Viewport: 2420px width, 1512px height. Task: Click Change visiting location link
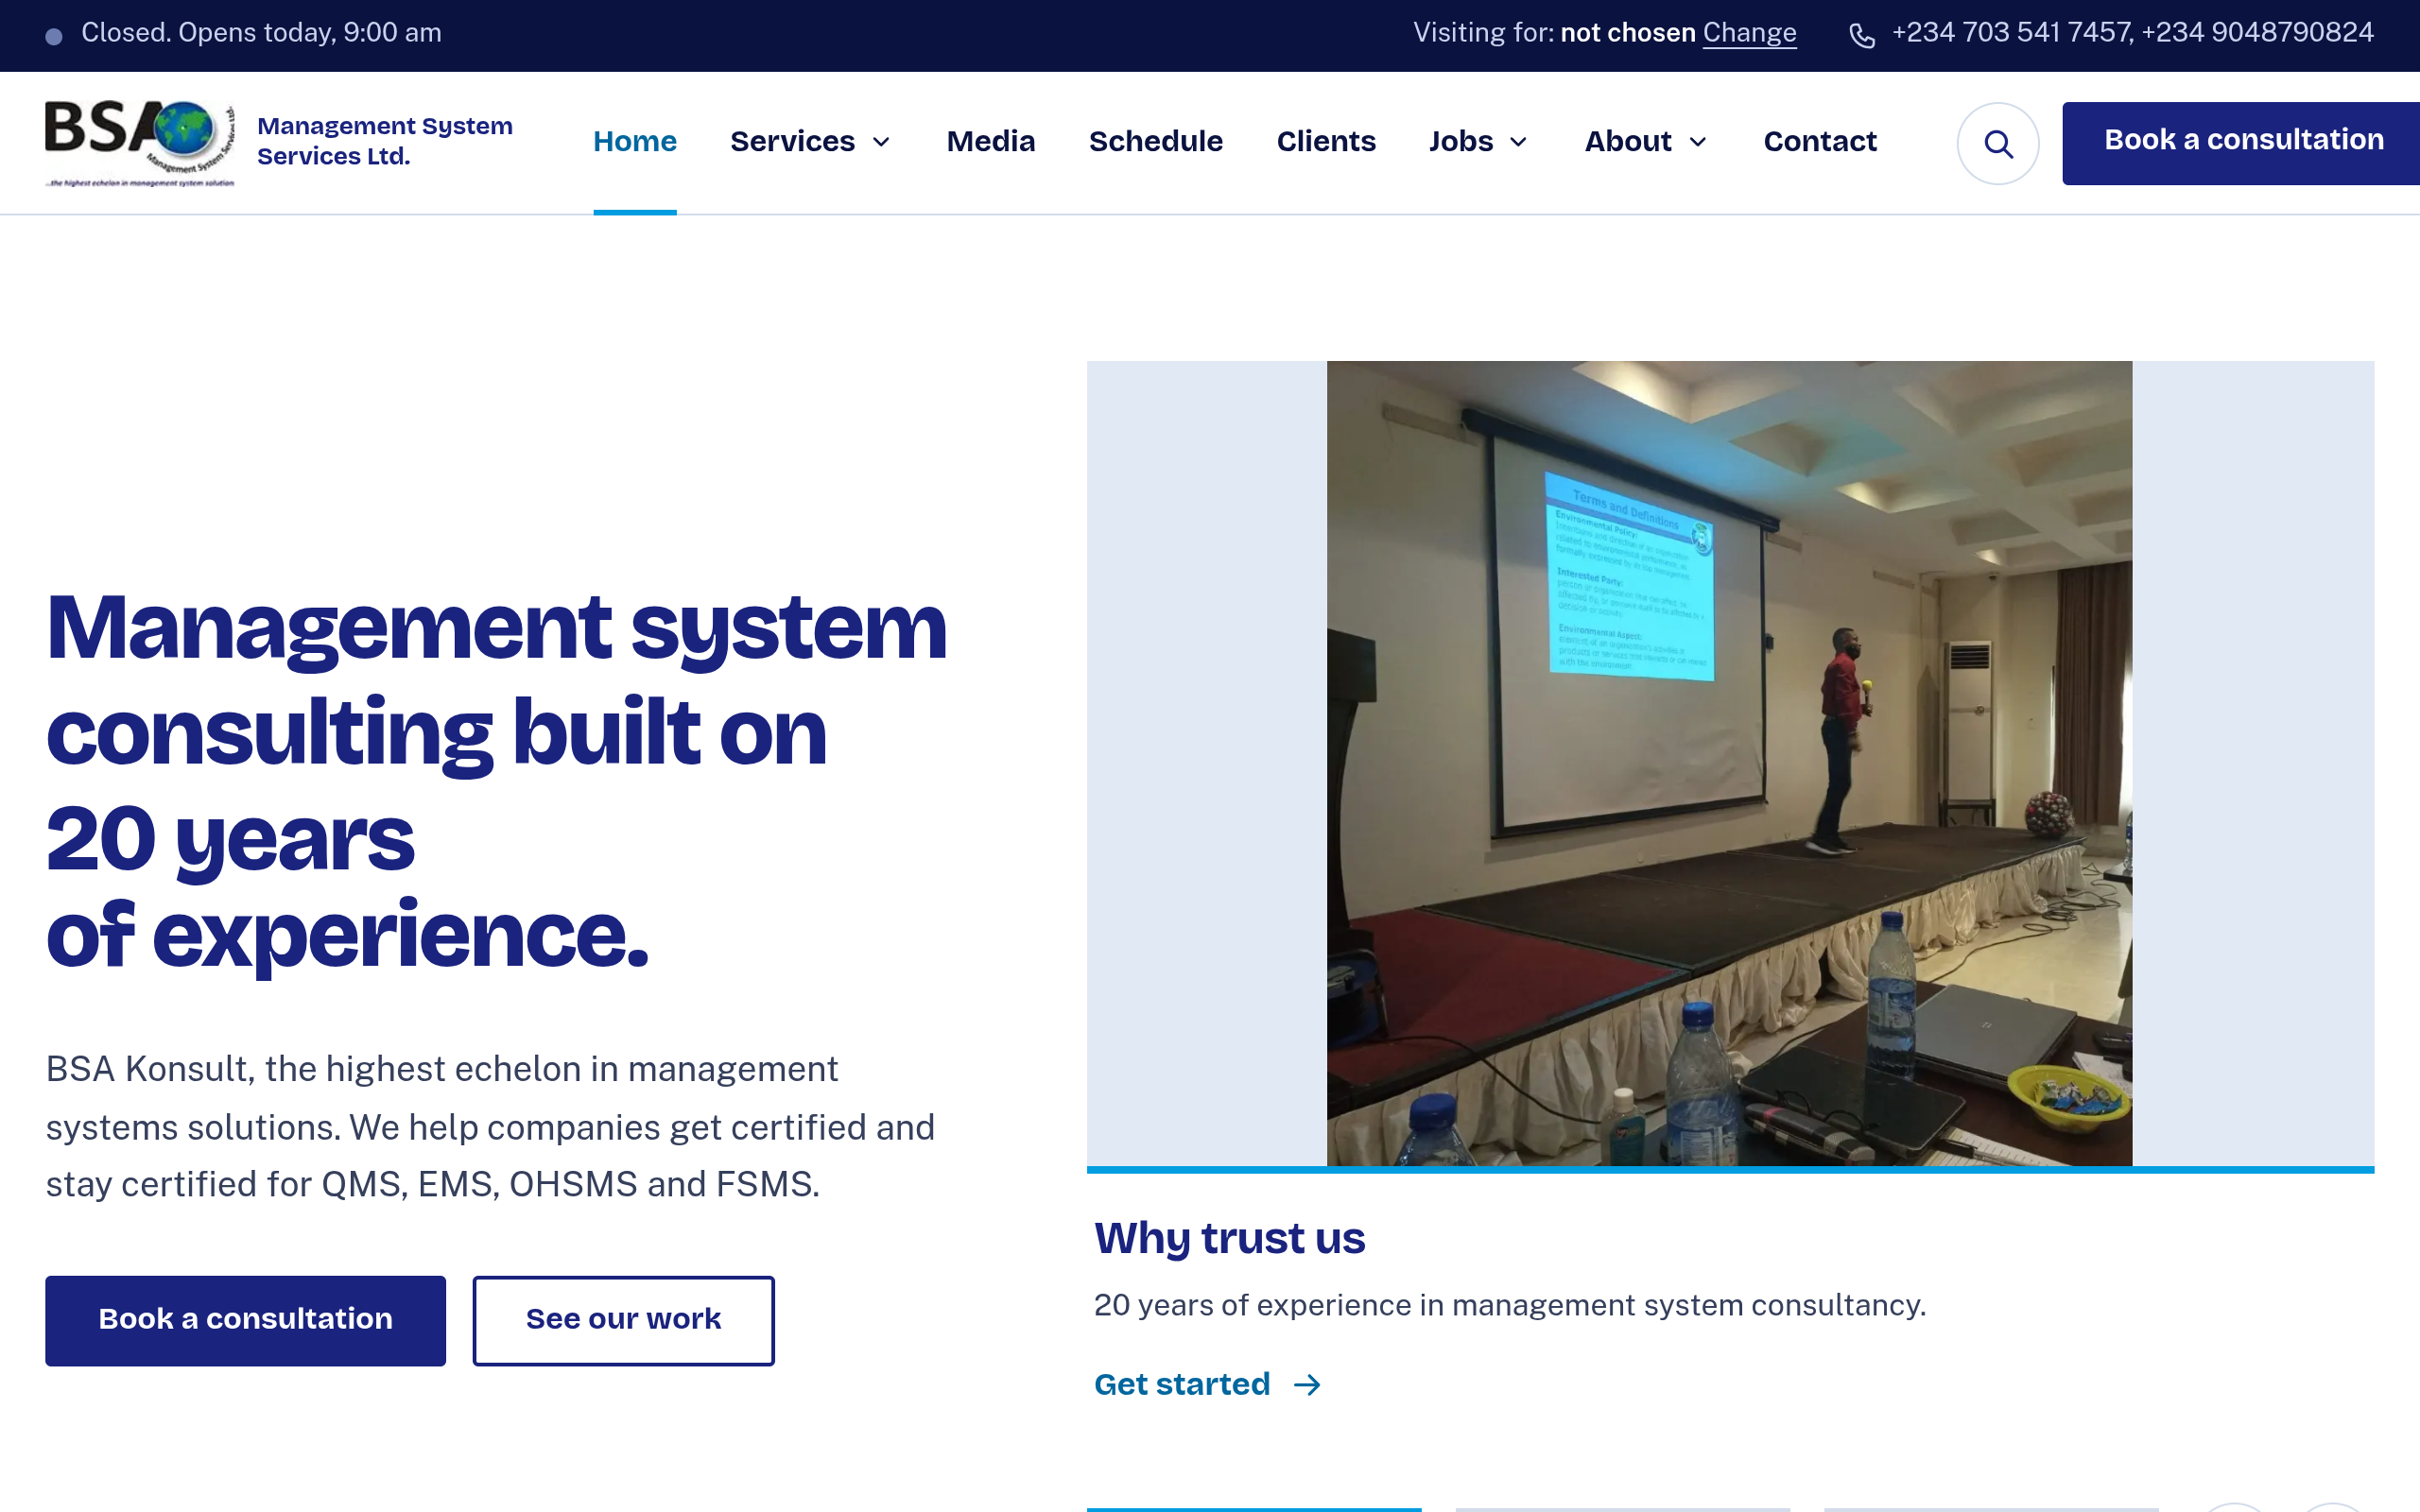coord(1749,33)
